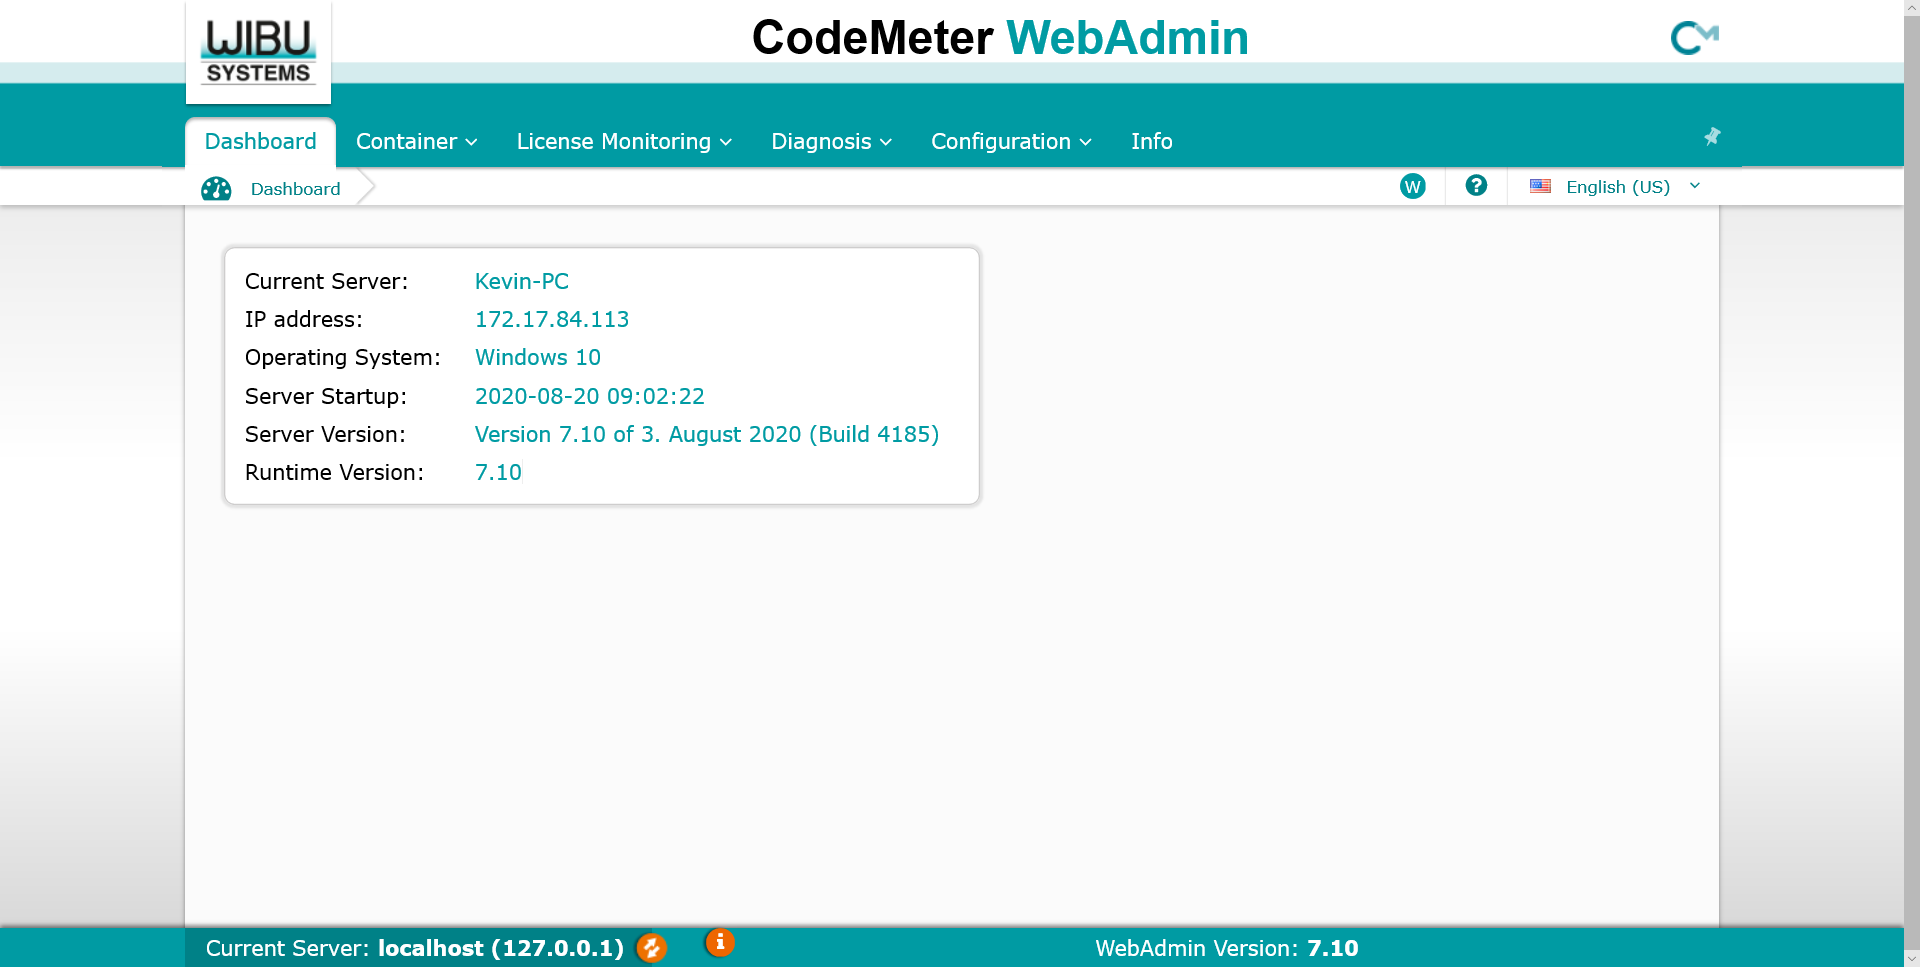Click the Dashboard breadcrumb link
1920x967 pixels.
pos(295,189)
